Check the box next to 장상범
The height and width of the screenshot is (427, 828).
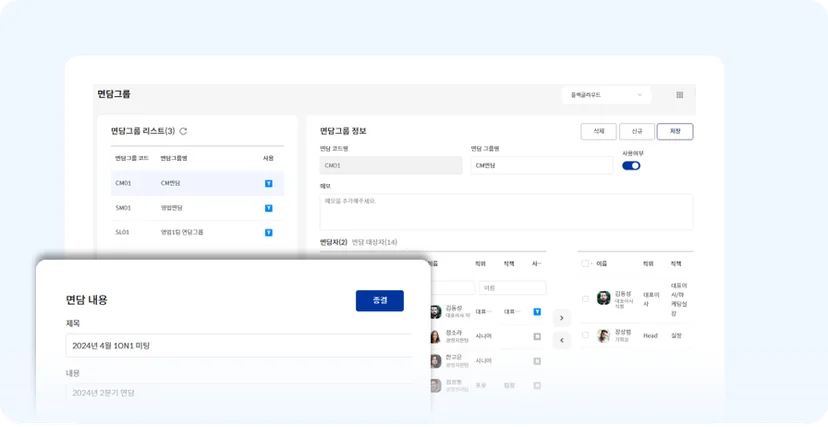585,335
